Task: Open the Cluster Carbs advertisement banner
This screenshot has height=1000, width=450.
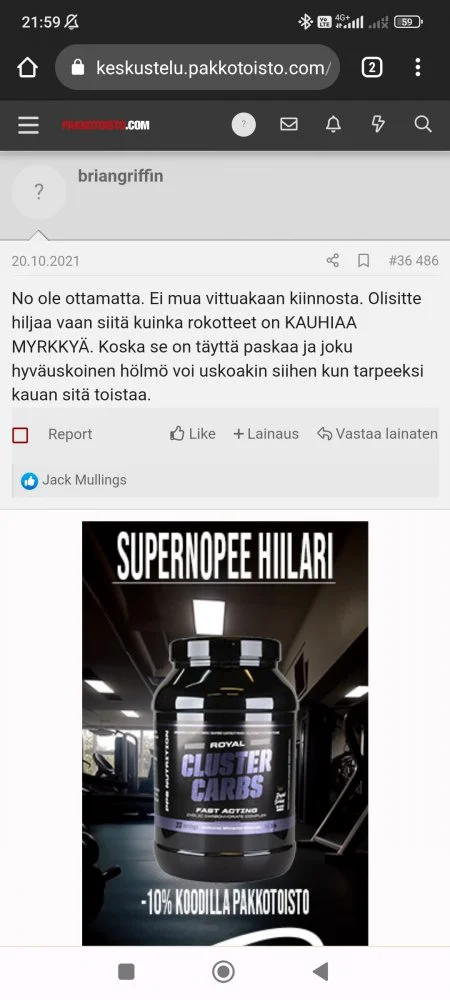Action: [x=225, y=733]
